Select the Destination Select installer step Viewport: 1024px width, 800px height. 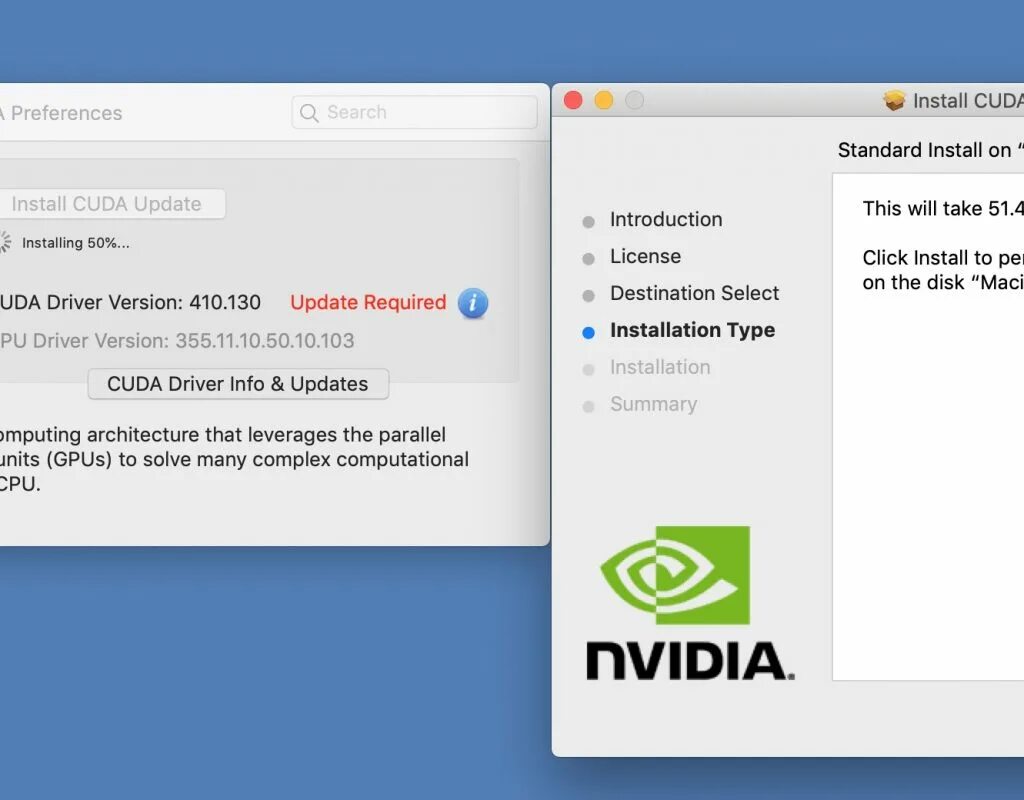(695, 293)
